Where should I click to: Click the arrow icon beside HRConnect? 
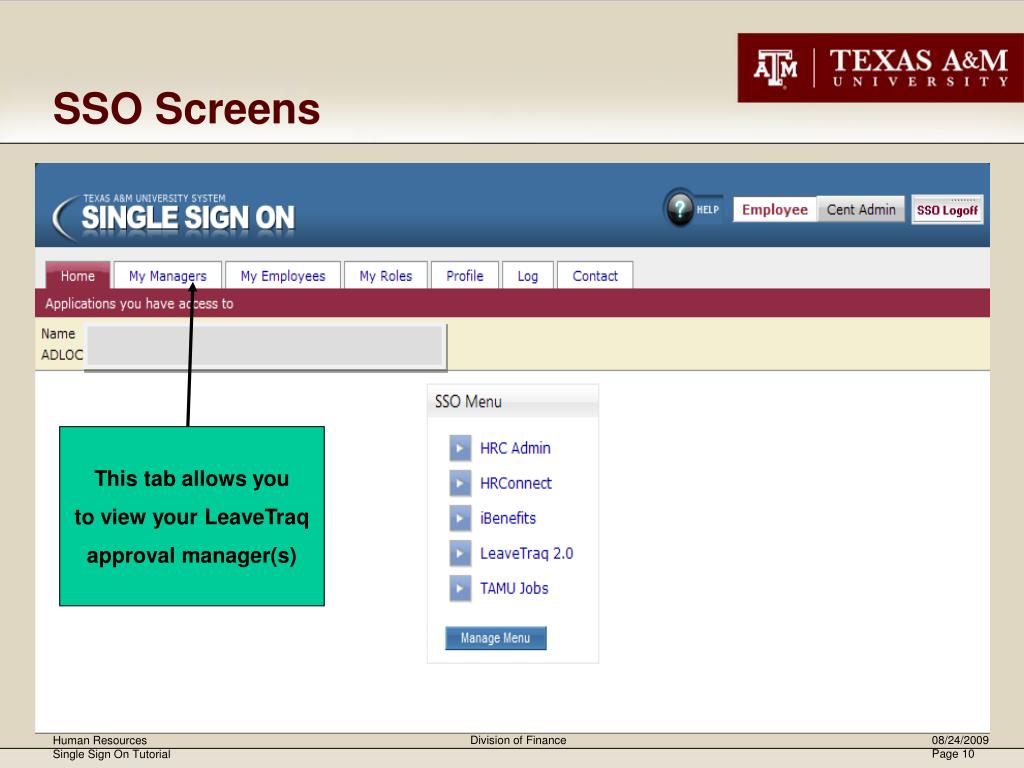[460, 483]
